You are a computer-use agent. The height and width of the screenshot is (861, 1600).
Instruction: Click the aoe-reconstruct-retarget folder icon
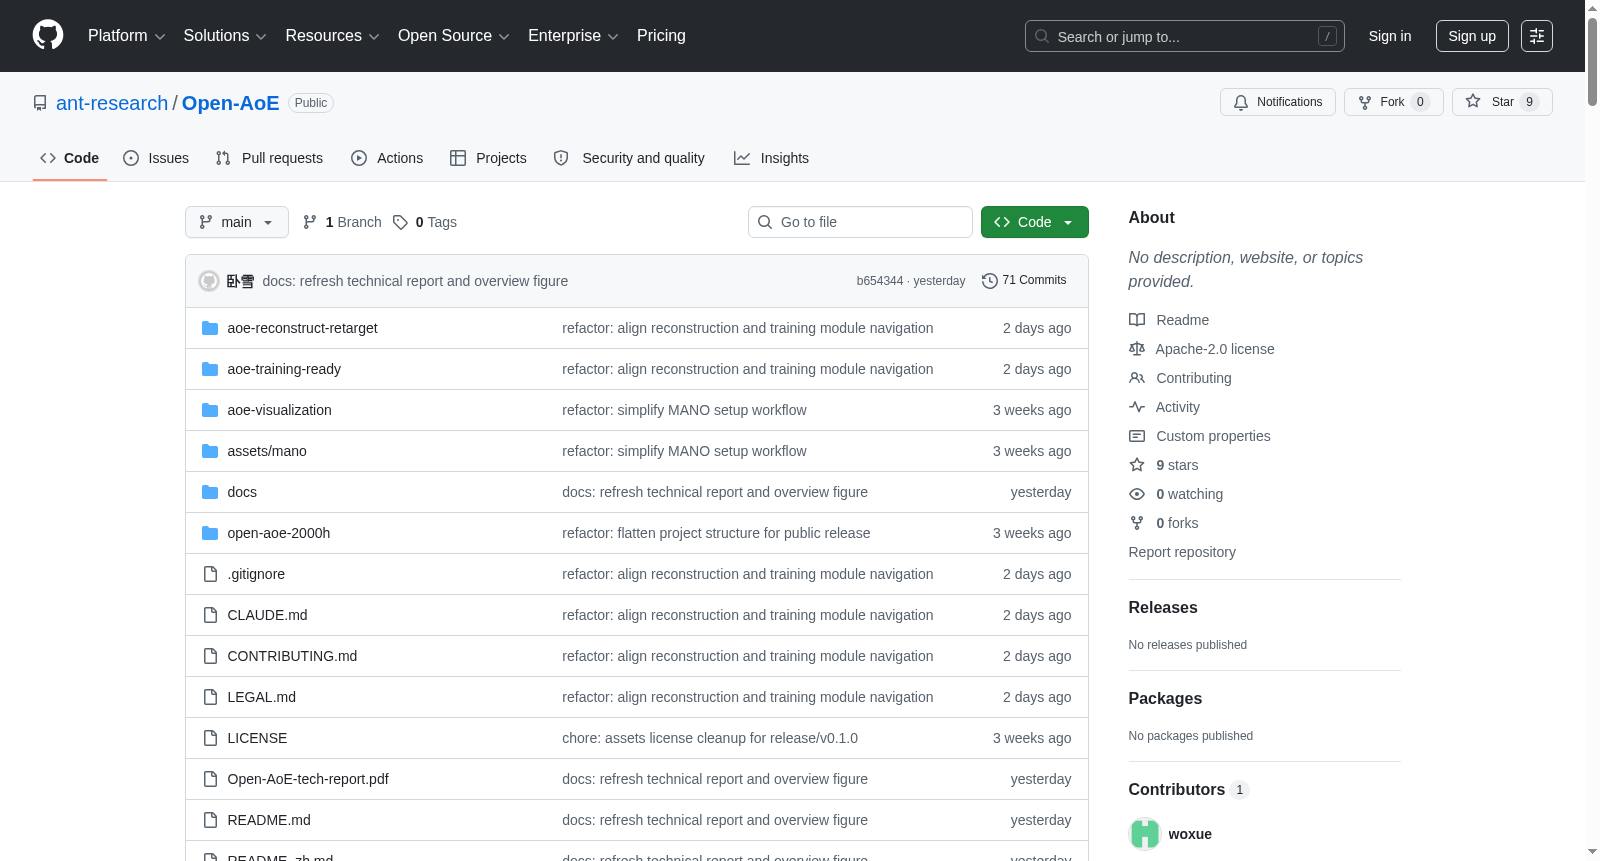point(210,328)
